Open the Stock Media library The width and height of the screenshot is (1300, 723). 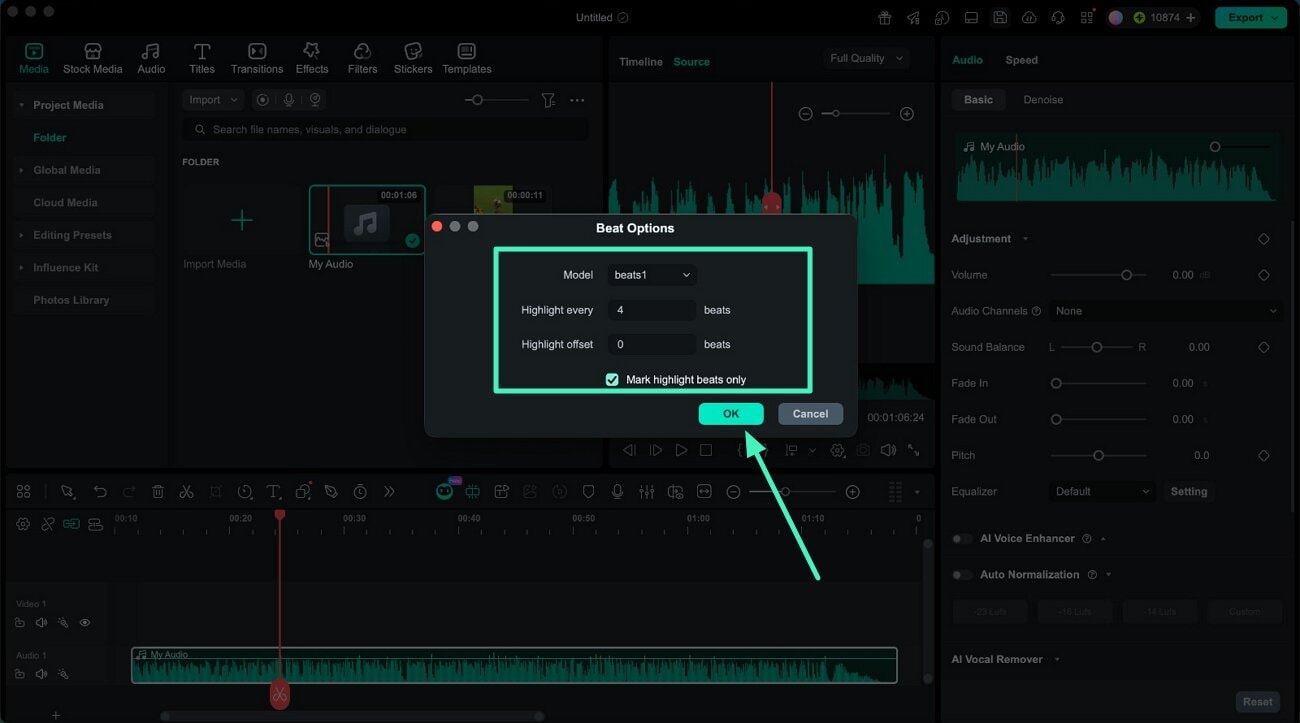[92, 58]
